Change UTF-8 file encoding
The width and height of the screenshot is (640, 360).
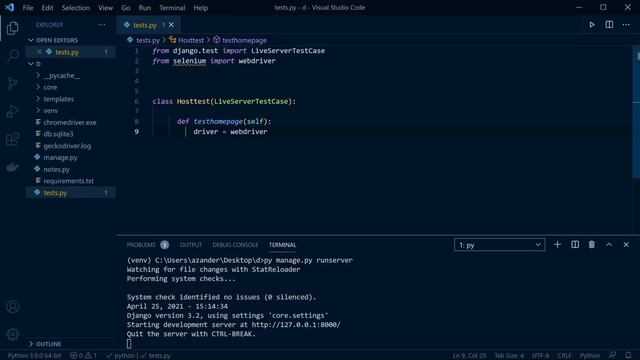point(540,356)
